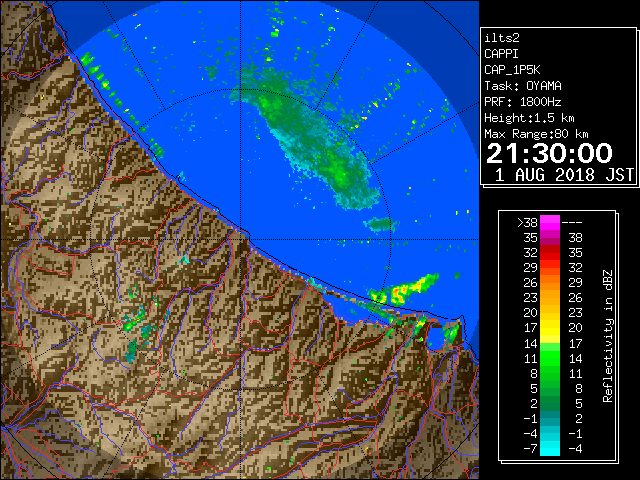Viewport: 640px width, 480px height.
Task: Click the radar center at range ring crosshair
Action: pyautogui.click(x=241, y=240)
